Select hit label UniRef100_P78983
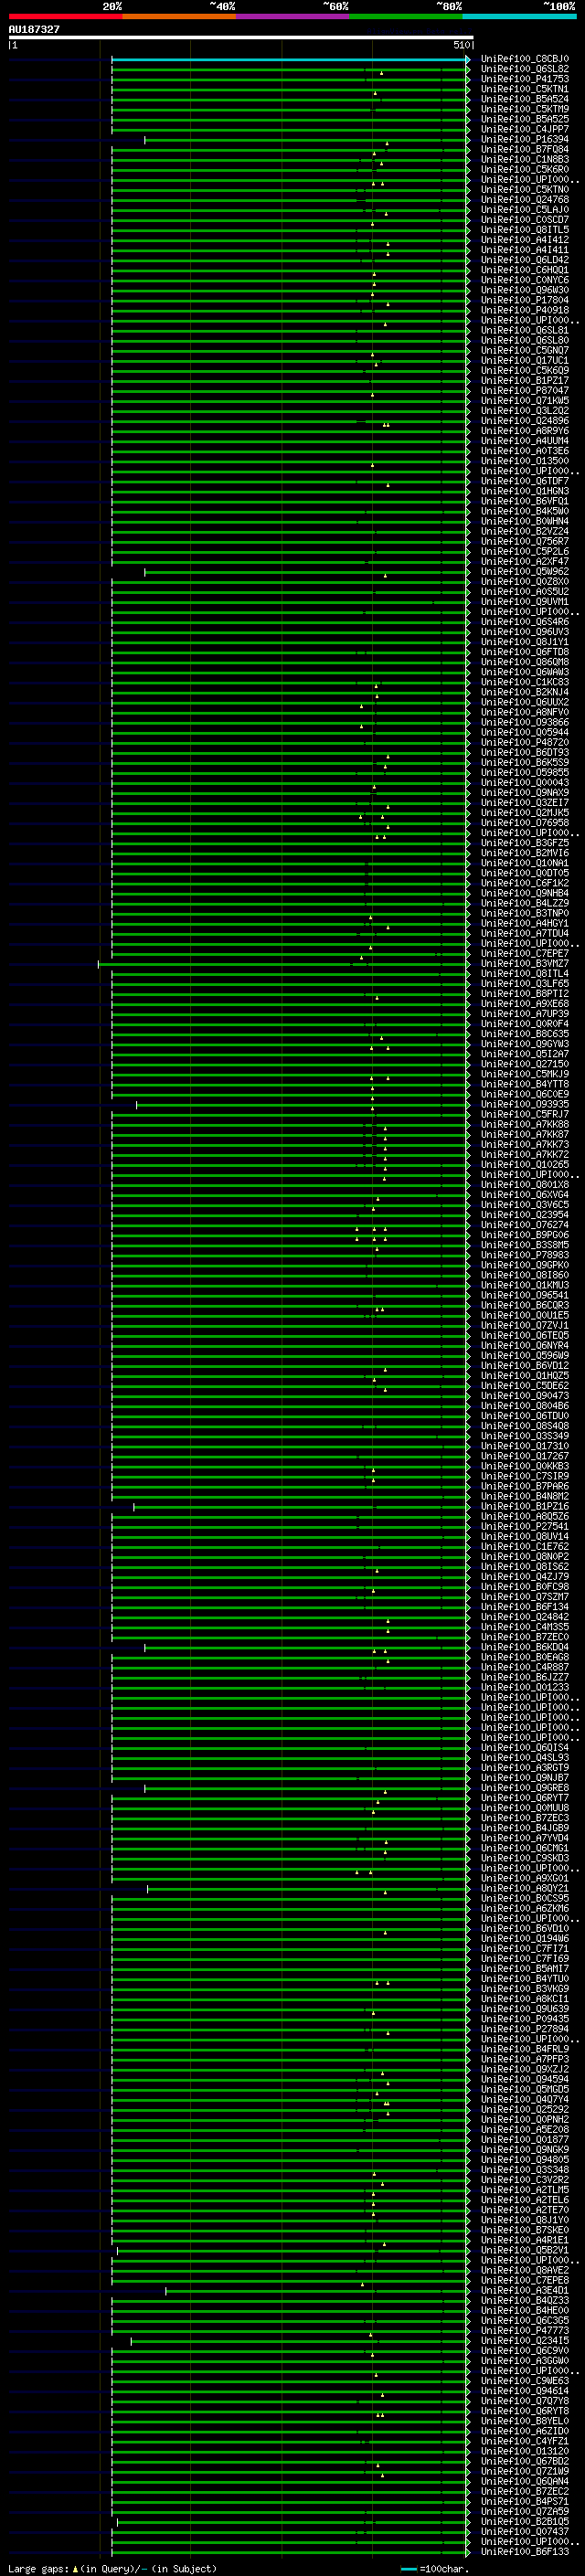Viewport: 585px width, 2576px height. tap(525, 1255)
